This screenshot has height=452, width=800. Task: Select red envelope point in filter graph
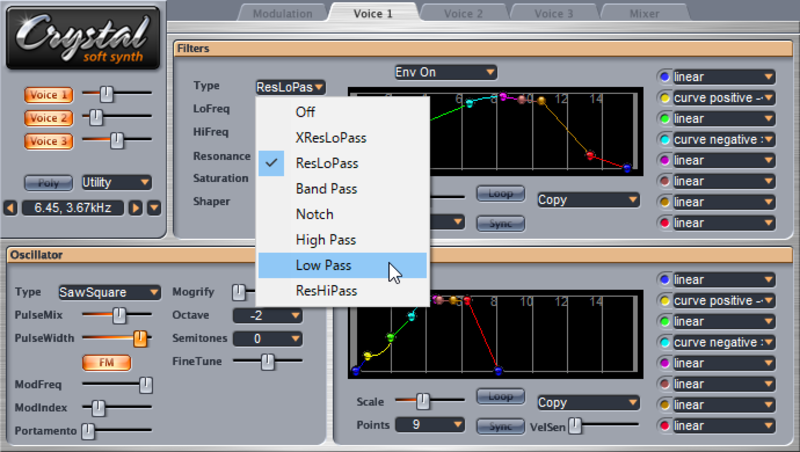tap(590, 155)
